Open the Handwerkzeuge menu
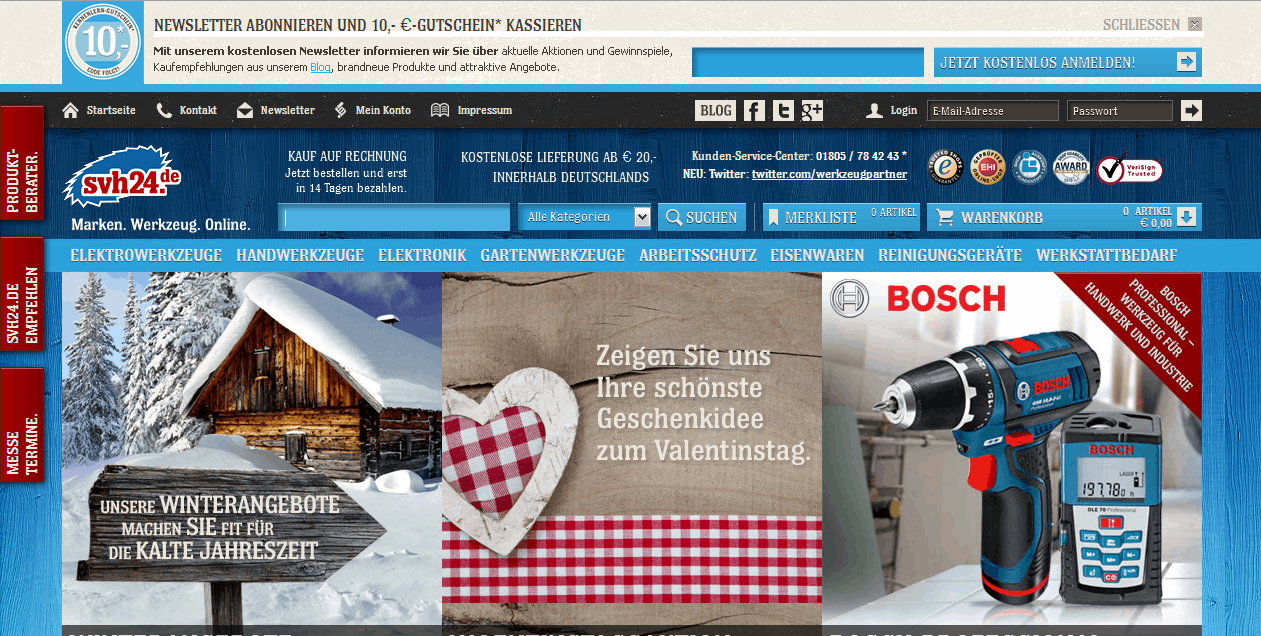Image resolution: width=1261 pixels, height=636 pixels. 300,255
